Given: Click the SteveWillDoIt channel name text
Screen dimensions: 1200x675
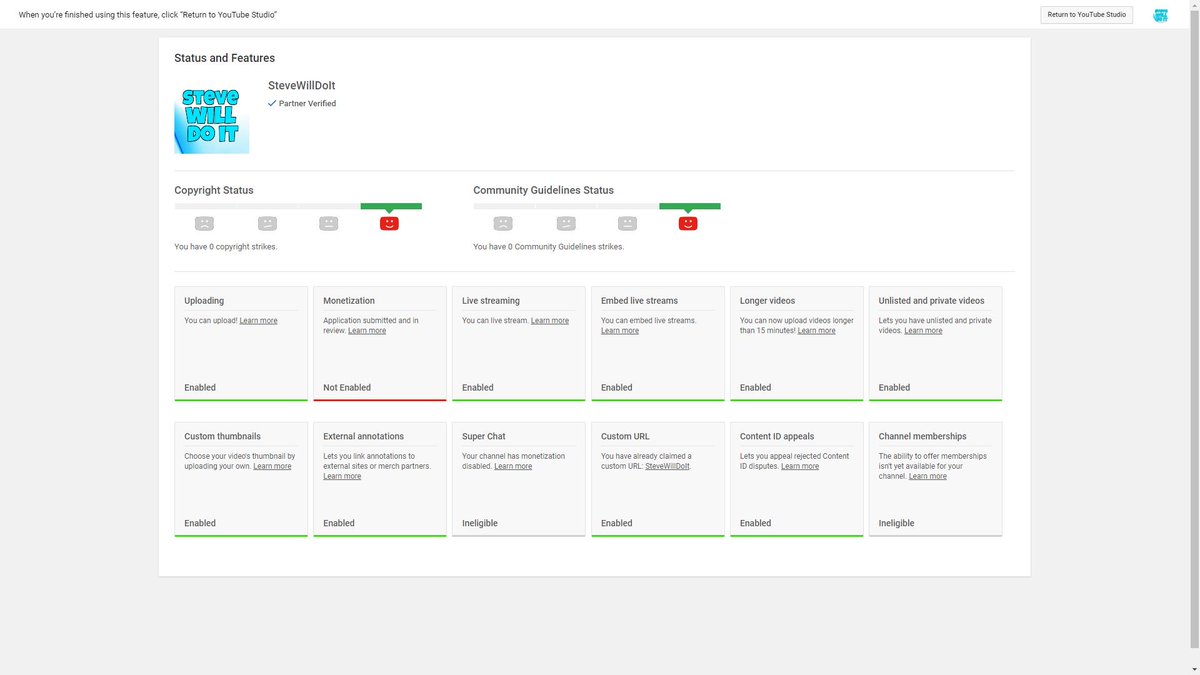Looking at the screenshot, I should [x=302, y=86].
